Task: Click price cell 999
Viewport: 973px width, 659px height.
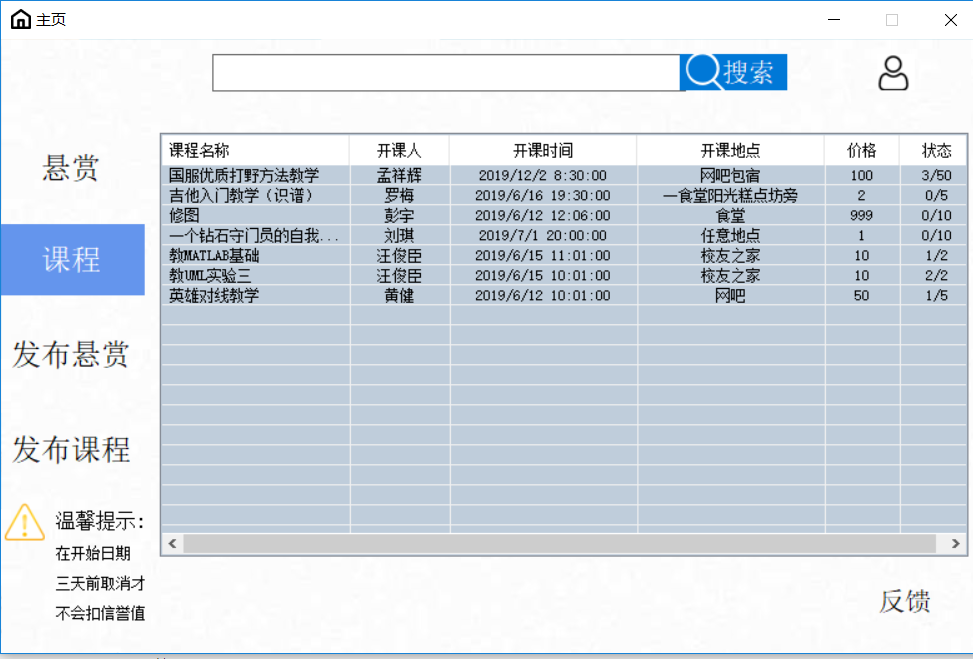Action: [861, 215]
